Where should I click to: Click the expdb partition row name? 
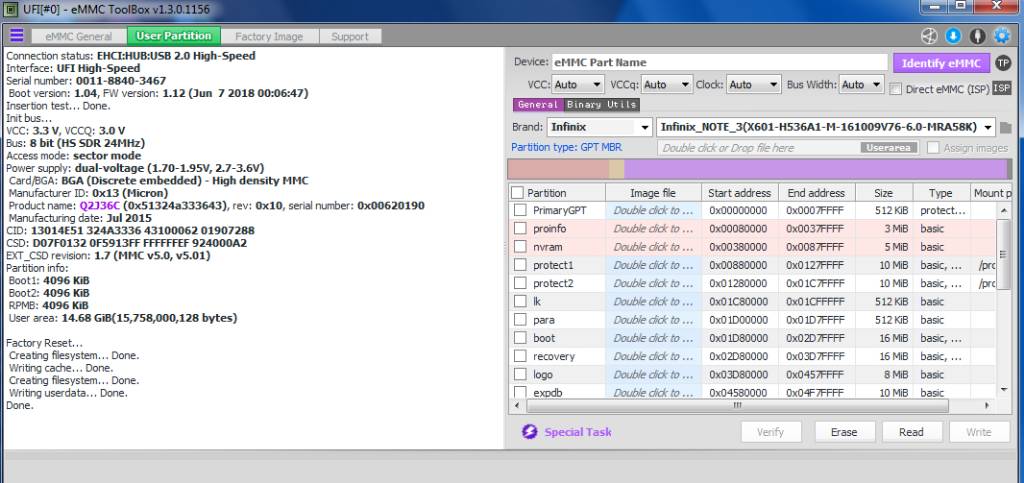[547, 393]
